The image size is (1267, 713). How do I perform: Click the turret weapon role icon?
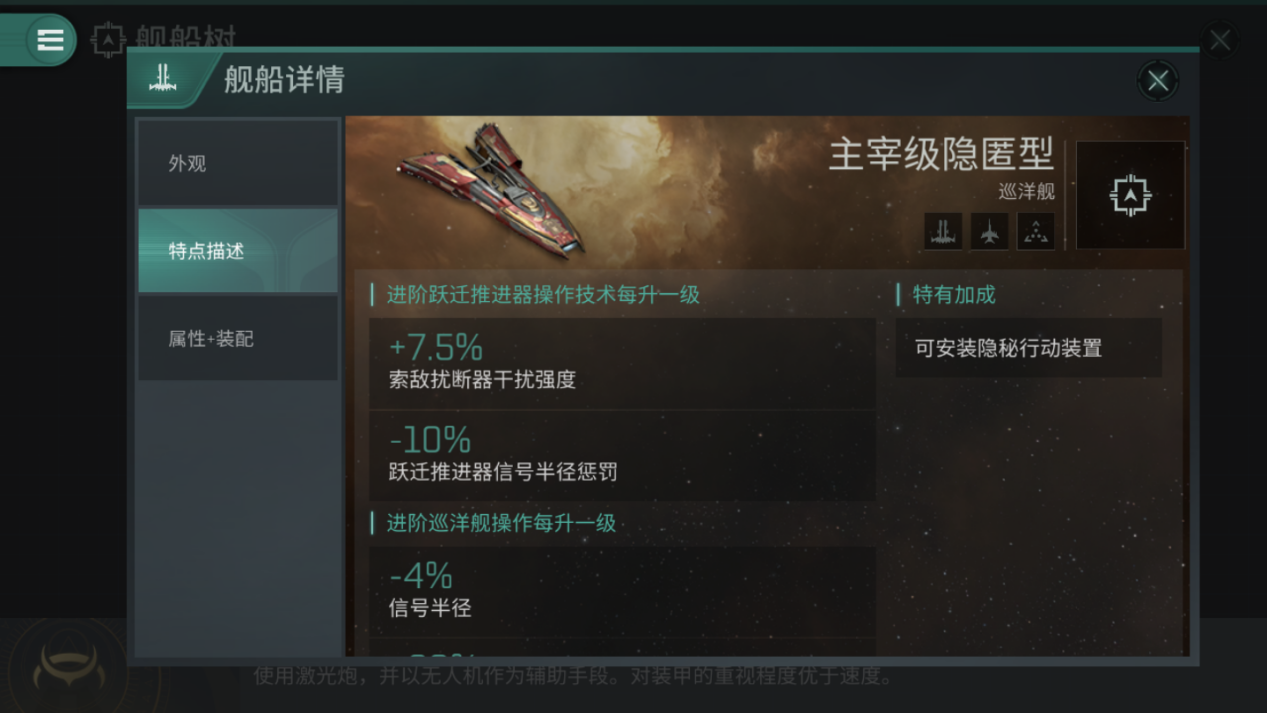(x=943, y=231)
